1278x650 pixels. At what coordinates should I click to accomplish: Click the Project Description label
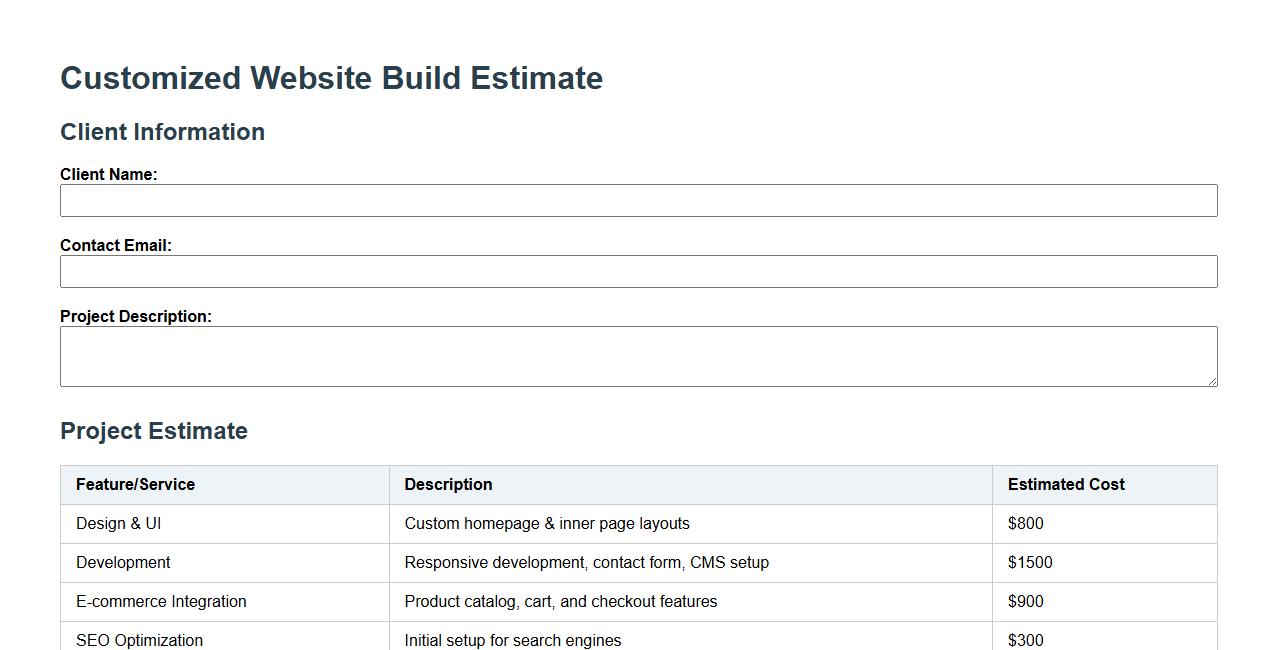coord(136,316)
